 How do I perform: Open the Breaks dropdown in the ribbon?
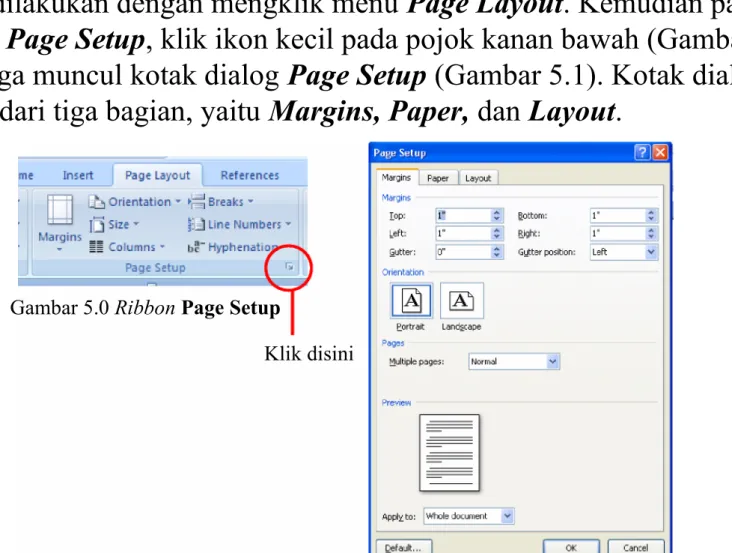(221, 202)
